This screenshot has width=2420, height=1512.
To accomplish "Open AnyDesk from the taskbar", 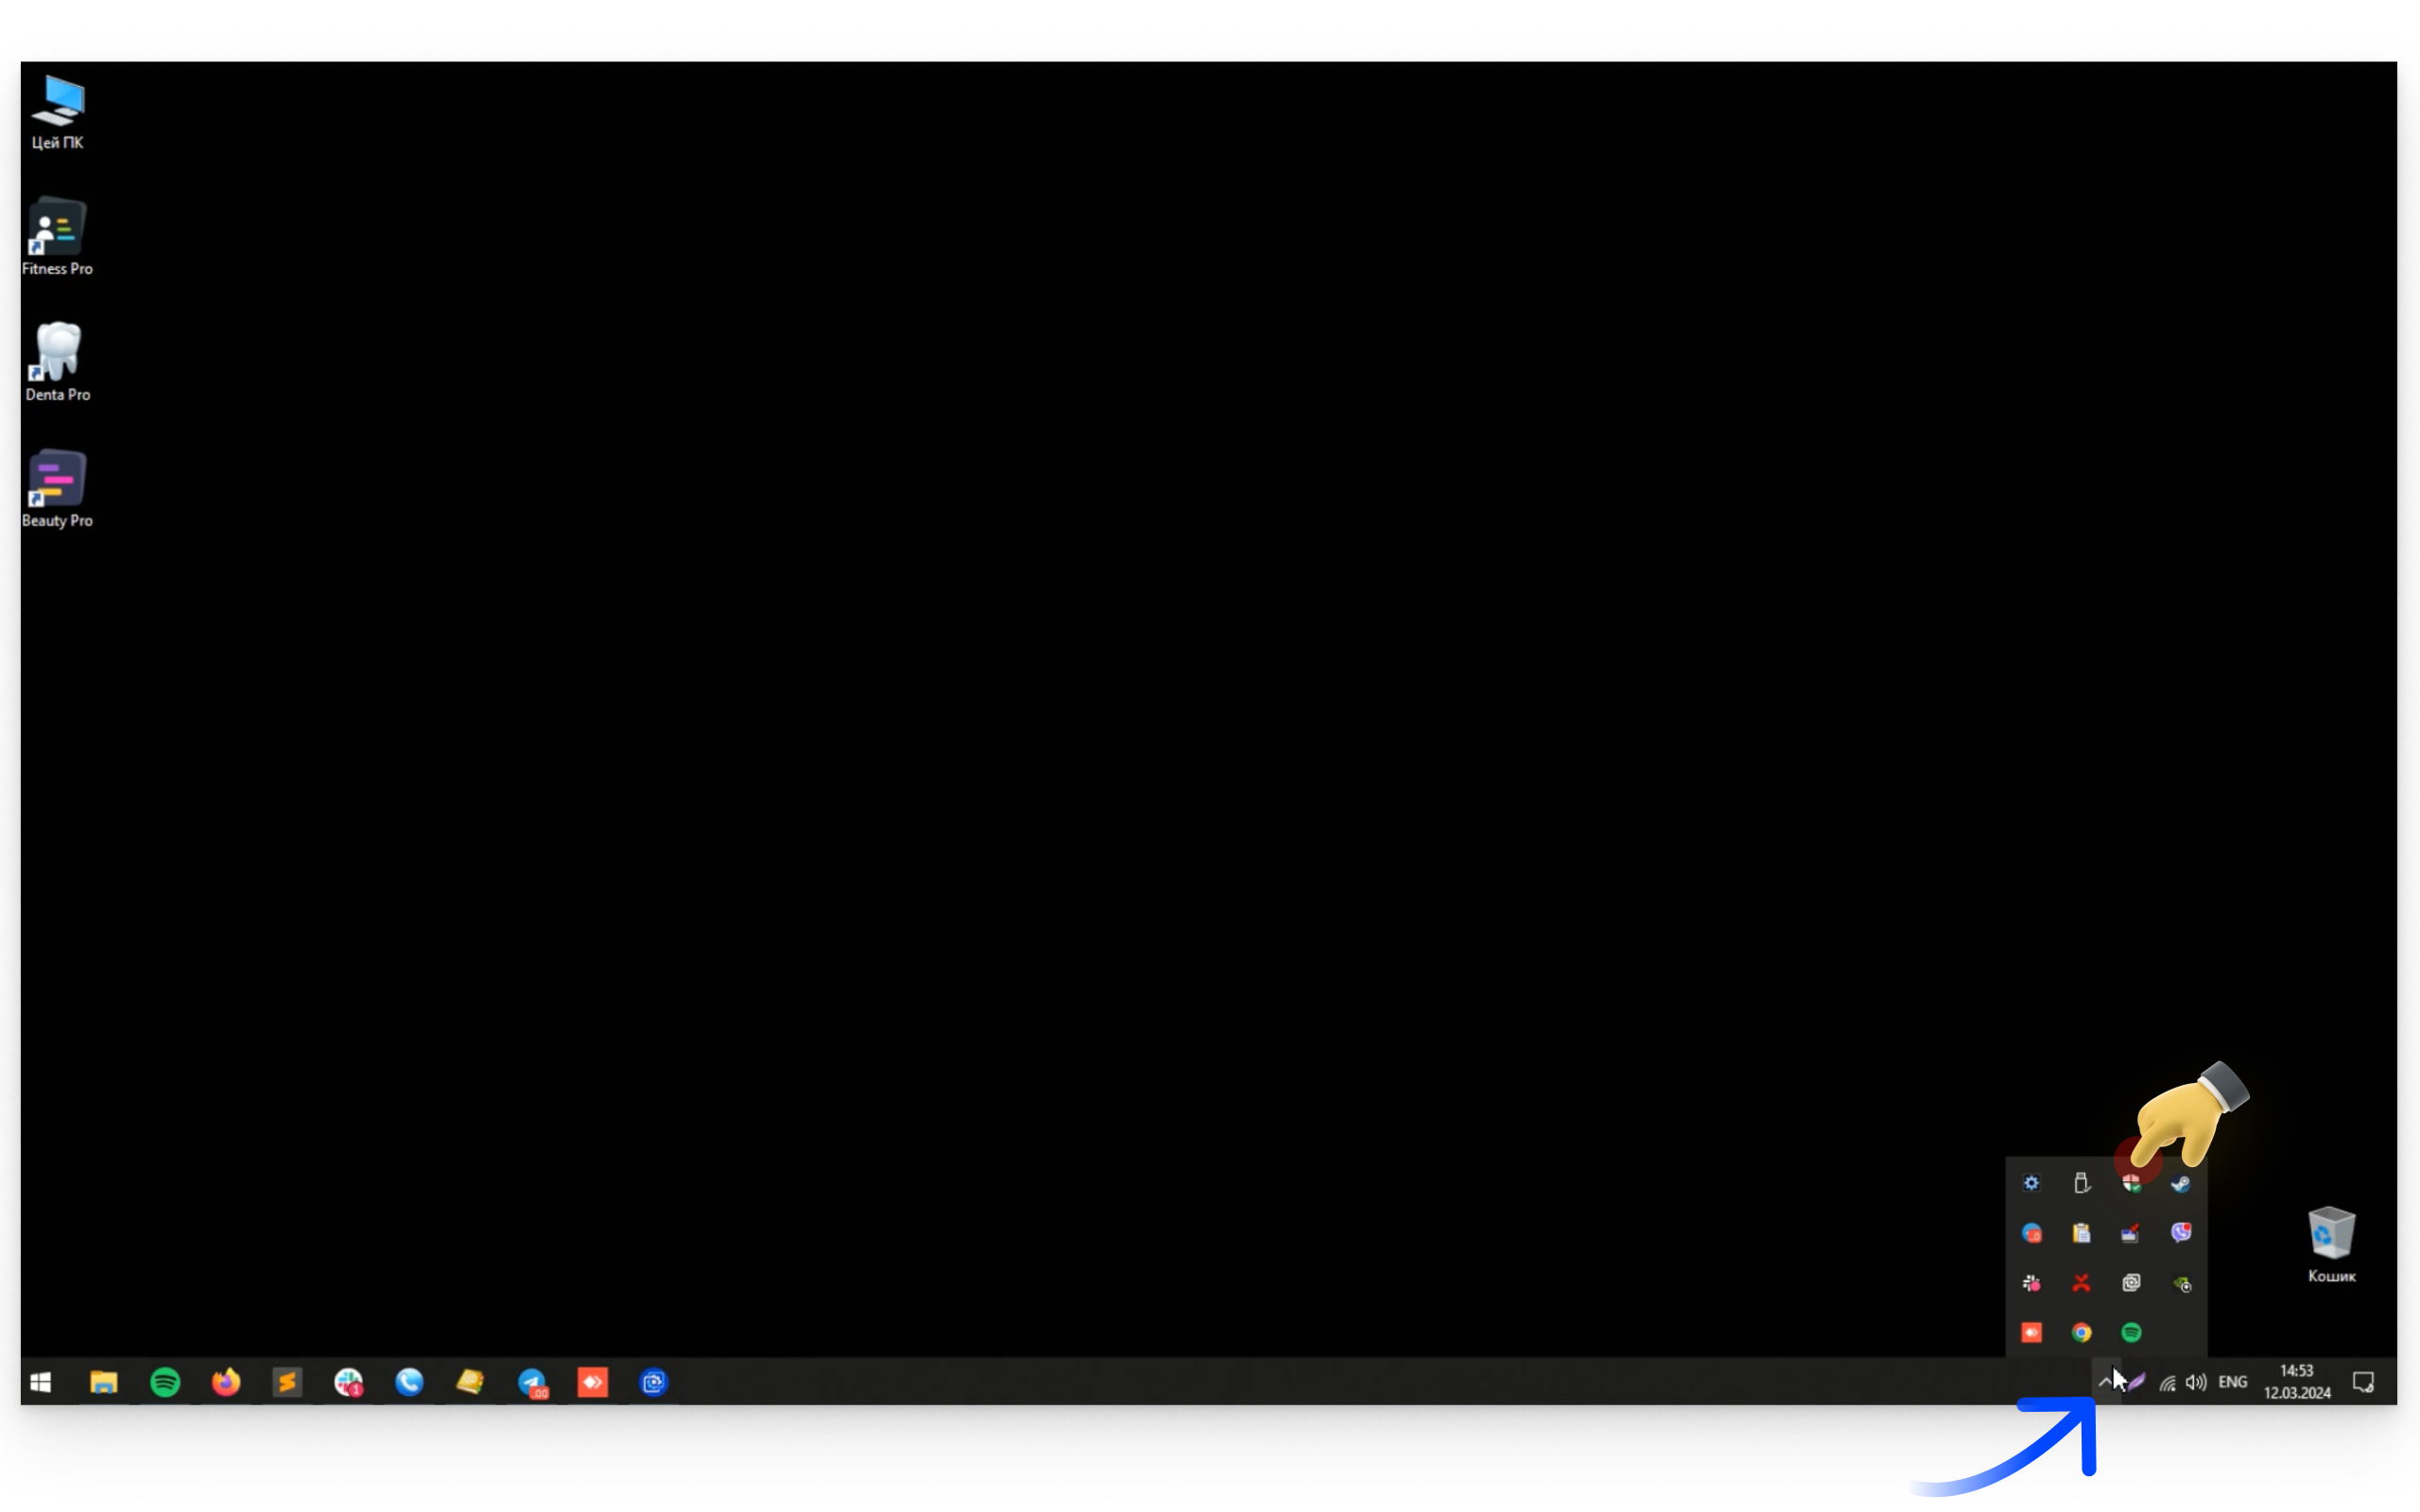I will point(593,1382).
